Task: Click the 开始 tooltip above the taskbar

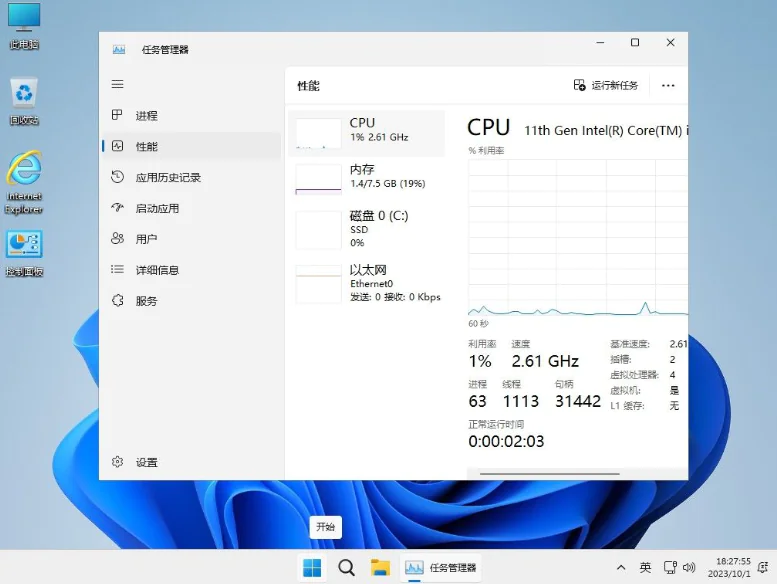Action: [326, 527]
